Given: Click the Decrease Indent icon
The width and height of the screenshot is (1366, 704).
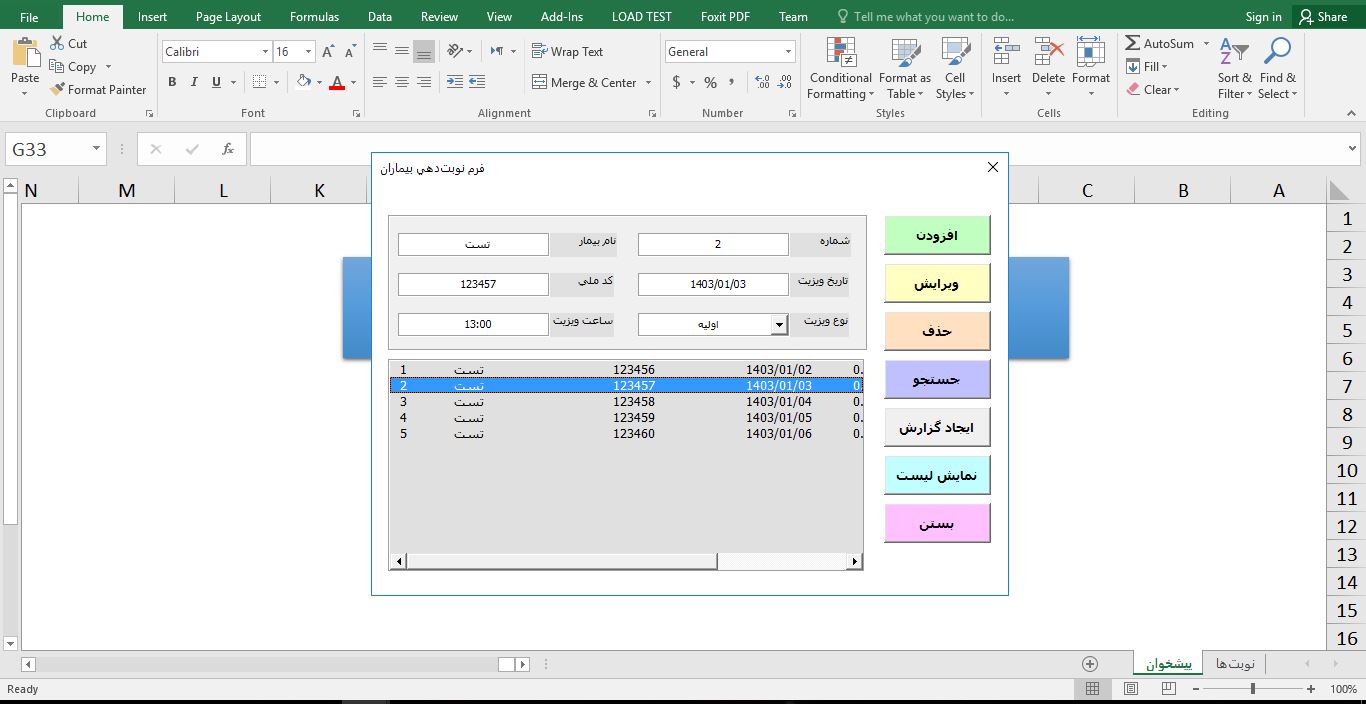Looking at the screenshot, I should coord(455,82).
